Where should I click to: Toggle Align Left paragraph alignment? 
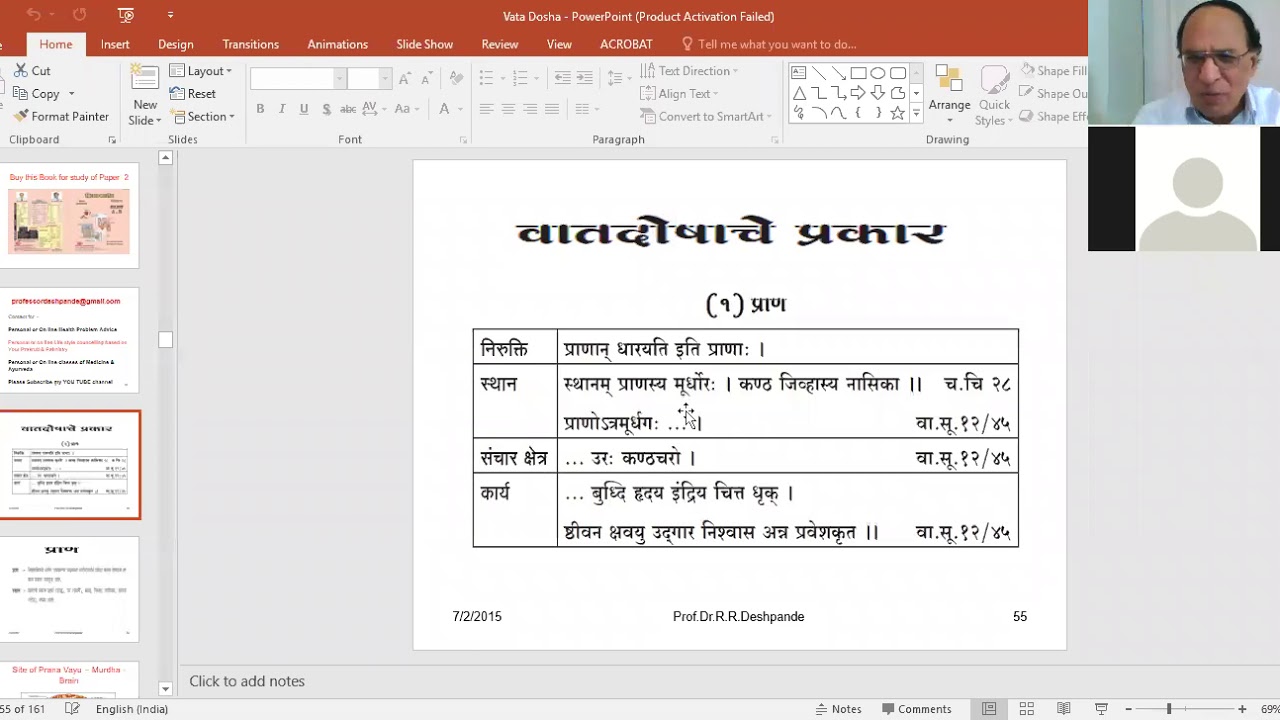pos(486,109)
